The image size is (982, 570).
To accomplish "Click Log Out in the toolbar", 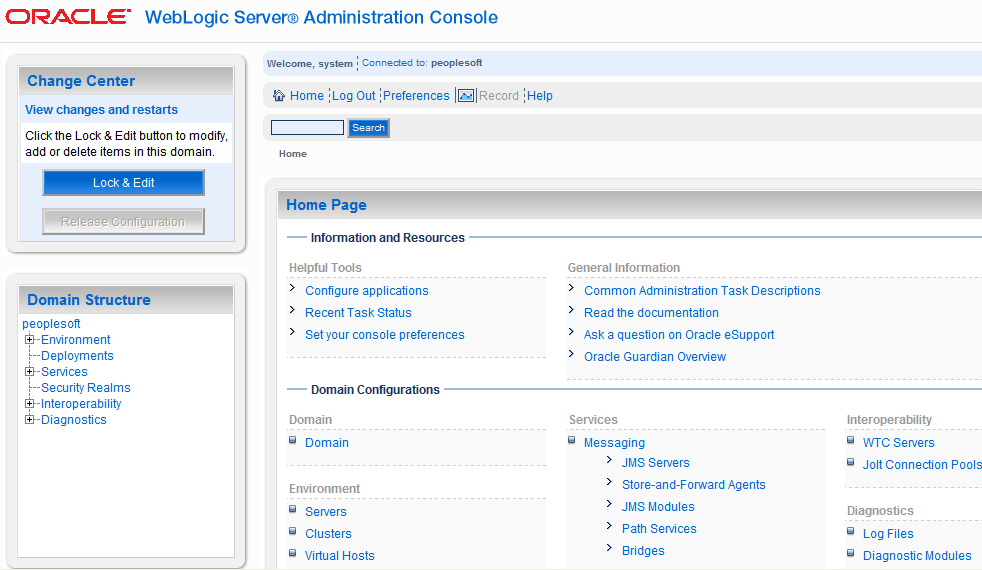I will (x=353, y=96).
